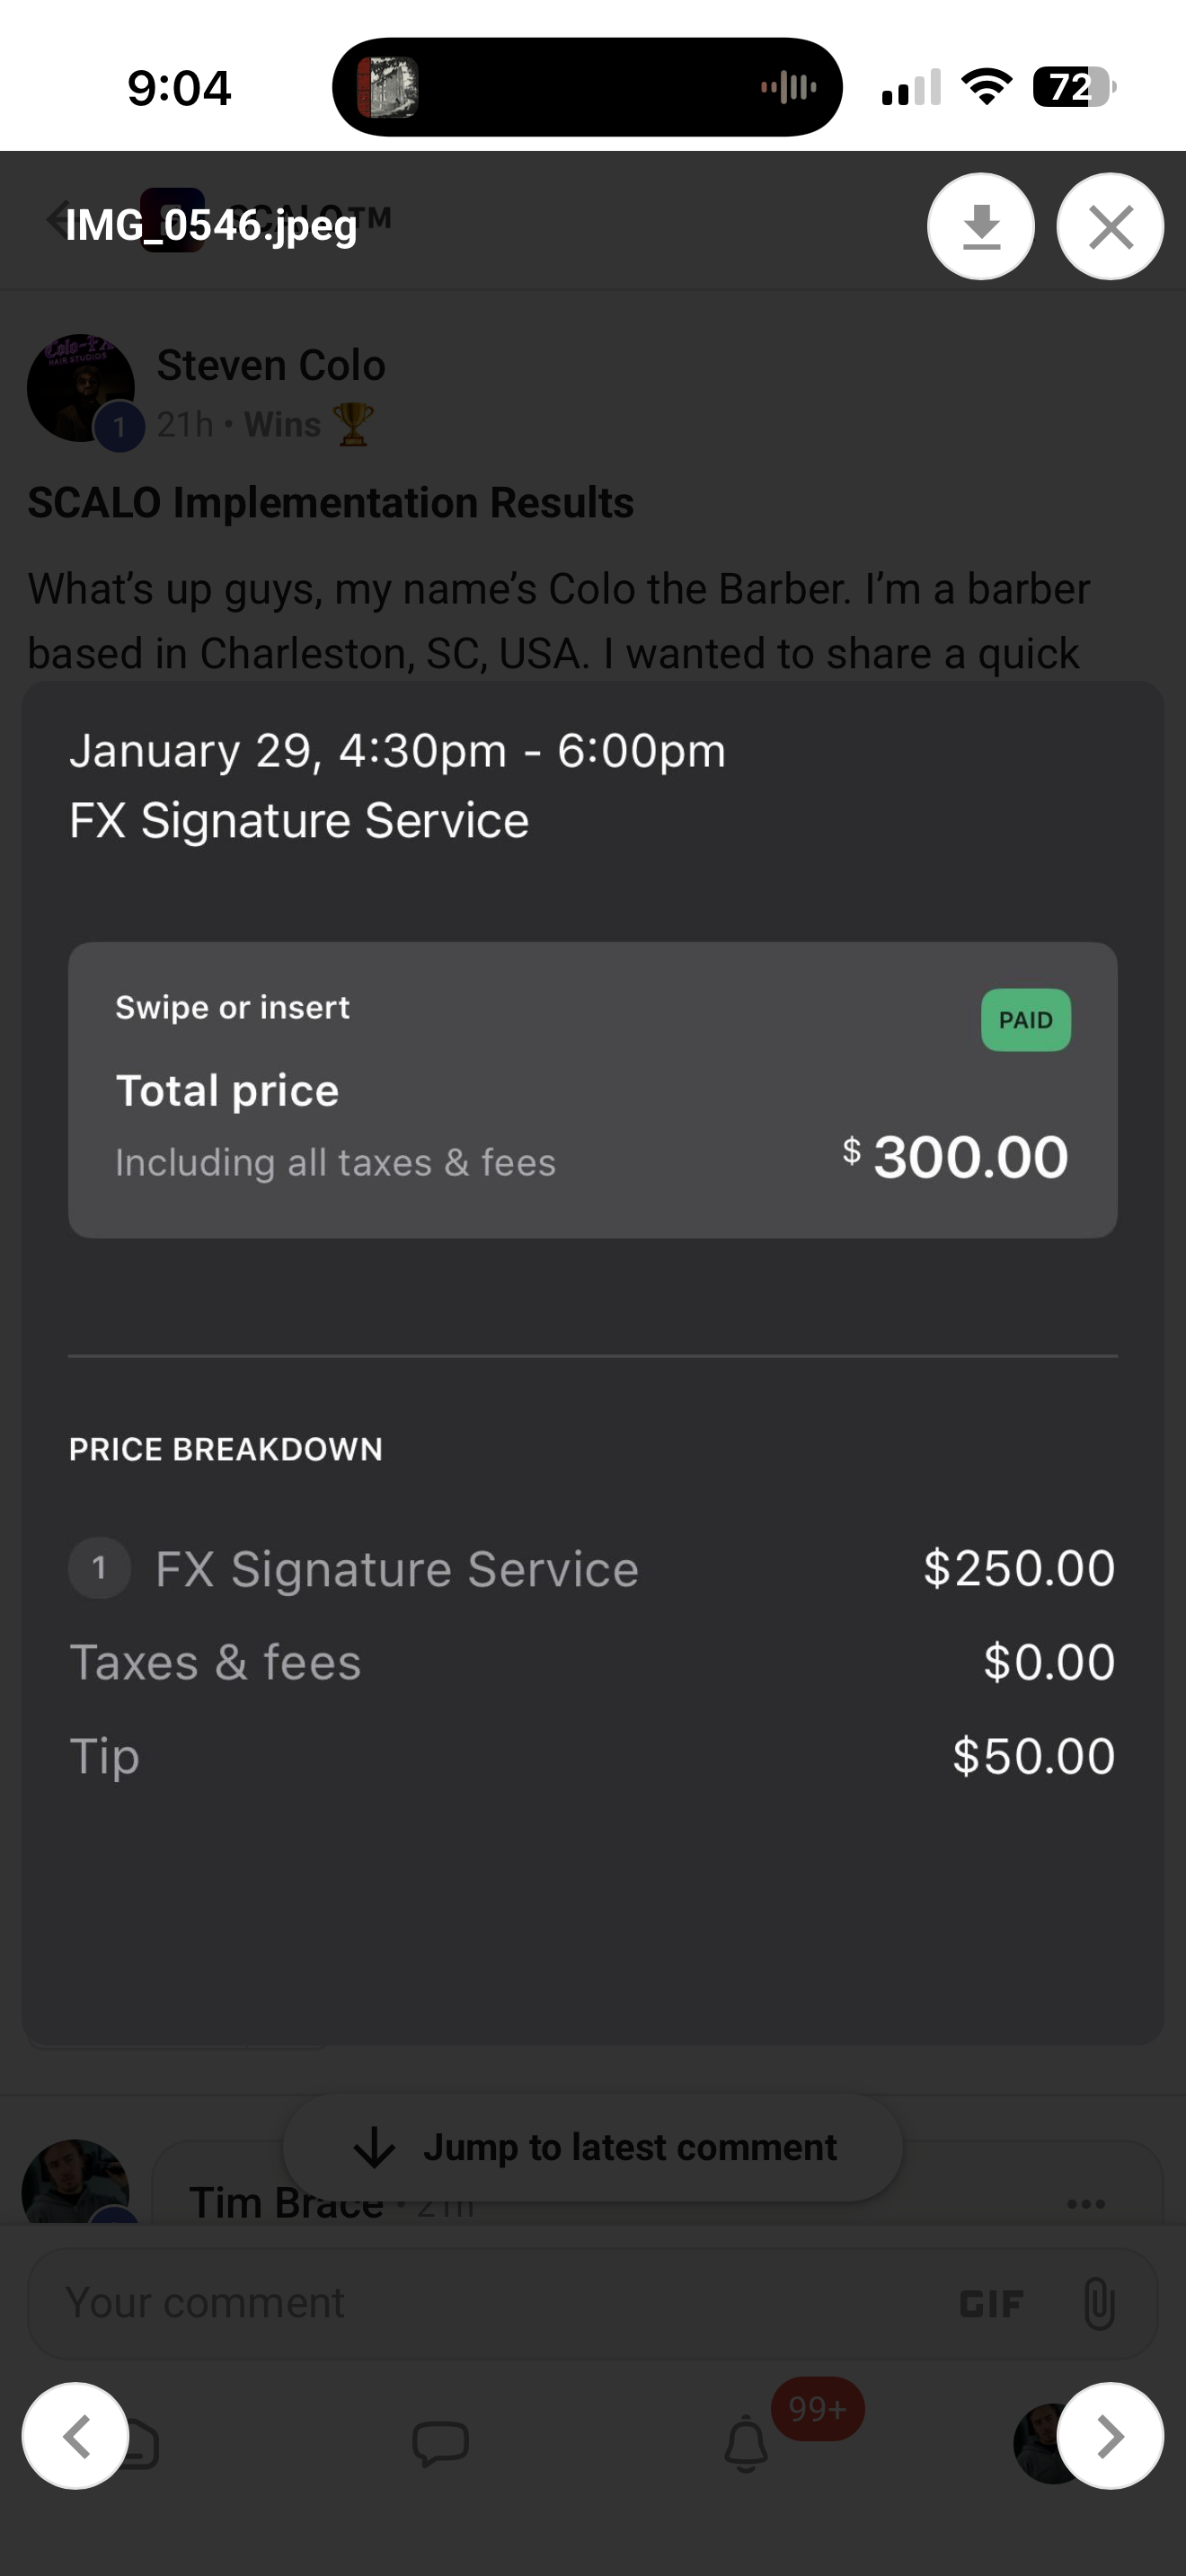Select the FX Signature Service line item
Screen dimensions: 1186x2576
click(396, 1569)
